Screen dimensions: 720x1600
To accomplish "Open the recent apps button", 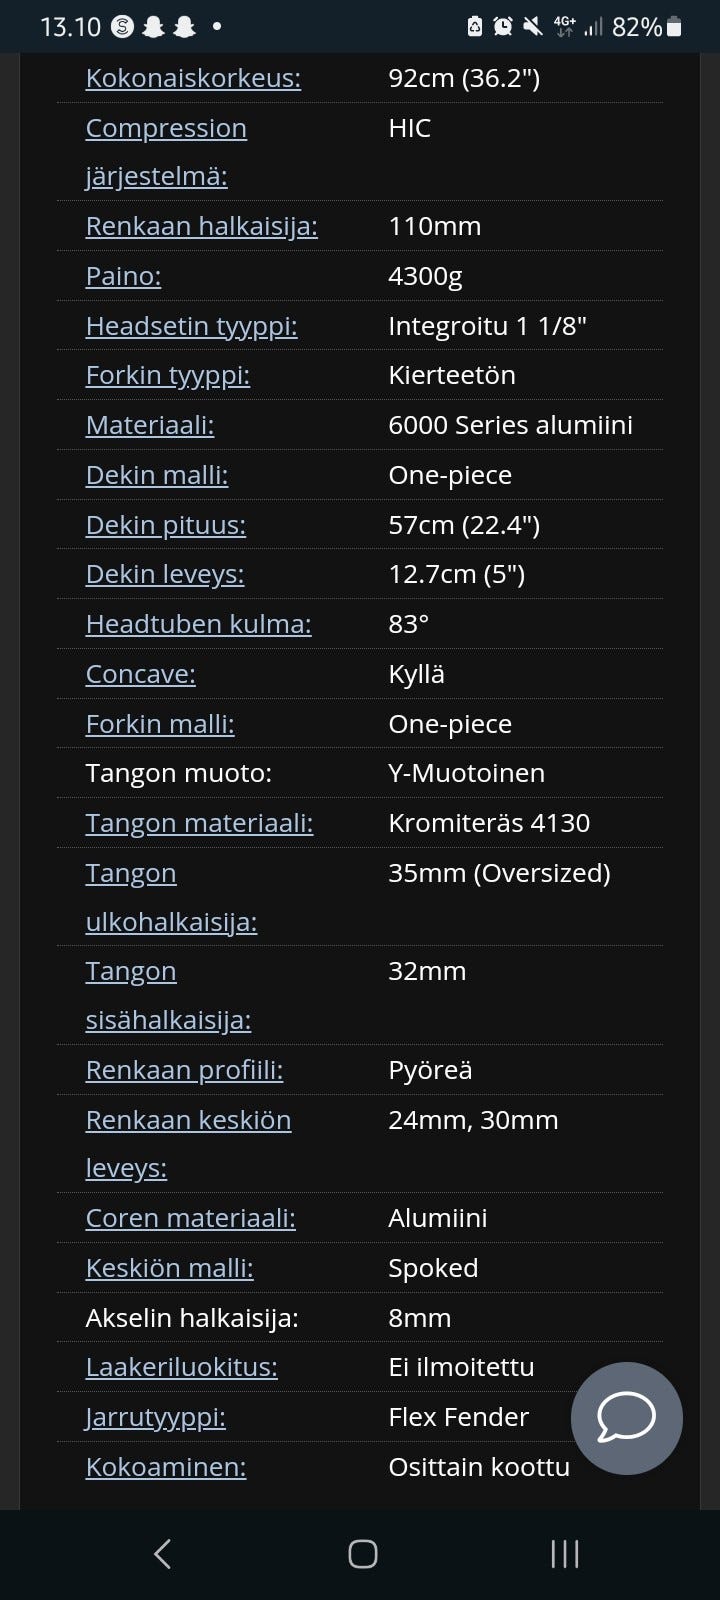I will tap(564, 1553).
